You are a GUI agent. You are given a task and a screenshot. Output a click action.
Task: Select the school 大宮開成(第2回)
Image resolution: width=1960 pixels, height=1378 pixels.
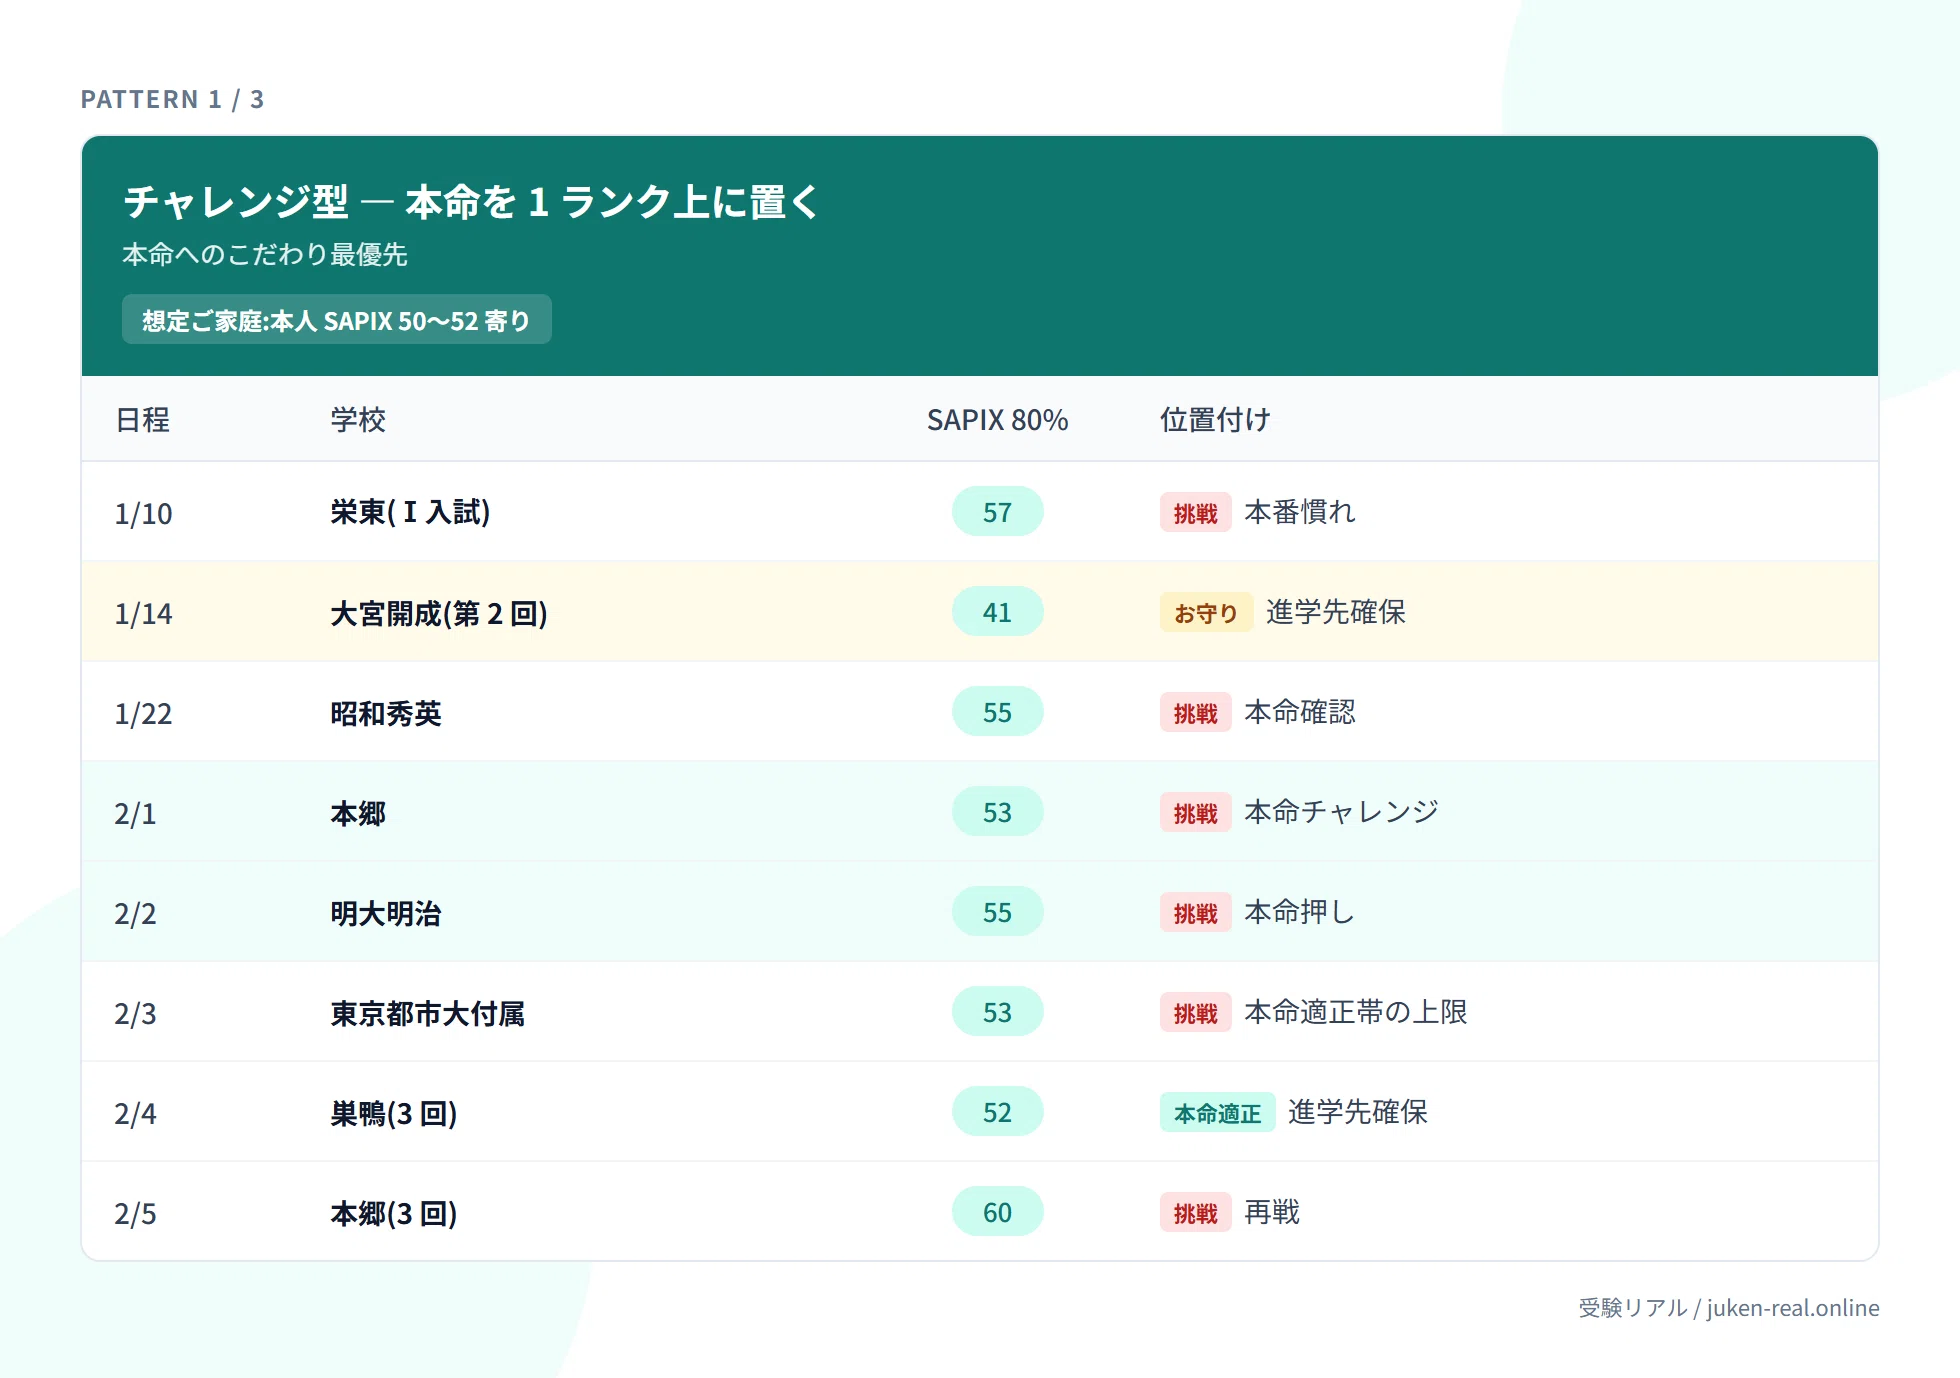pyautogui.click(x=439, y=613)
